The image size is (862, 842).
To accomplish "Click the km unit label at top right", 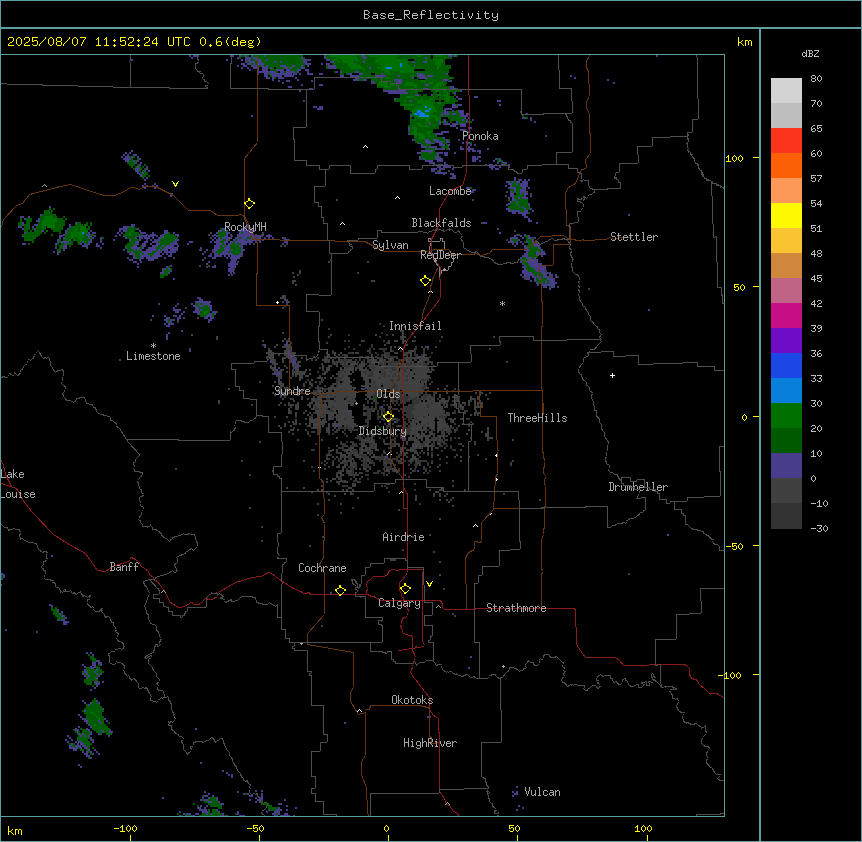I will click(x=745, y=42).
